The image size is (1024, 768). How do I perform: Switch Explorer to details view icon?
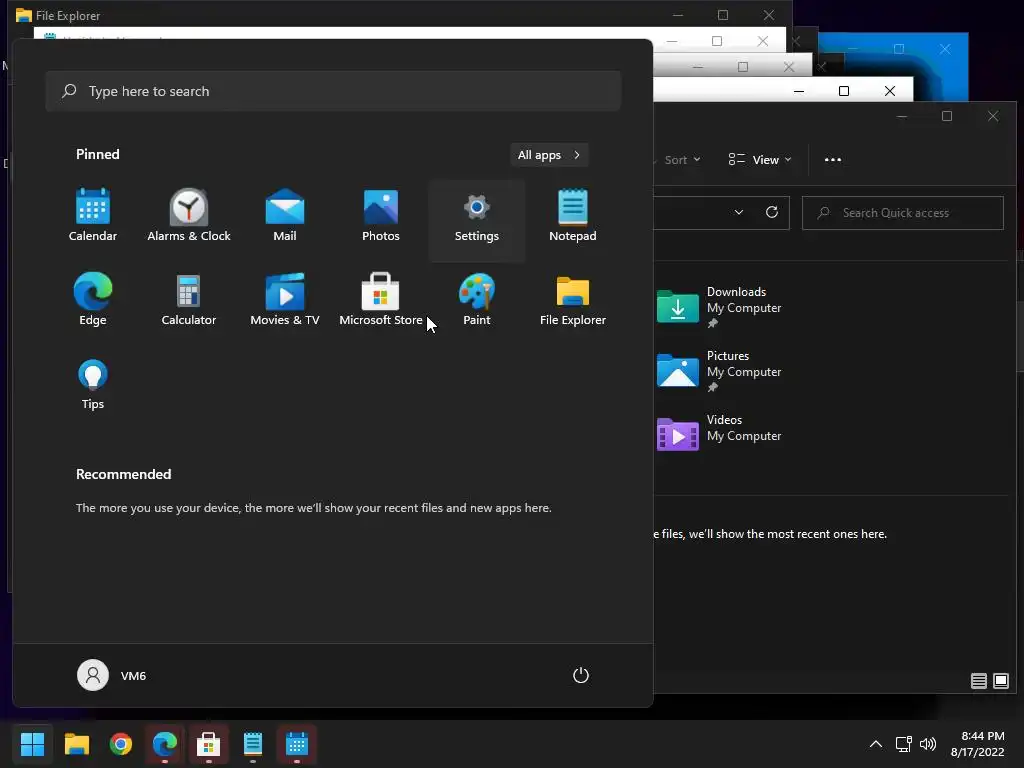[x=978, y=681]
